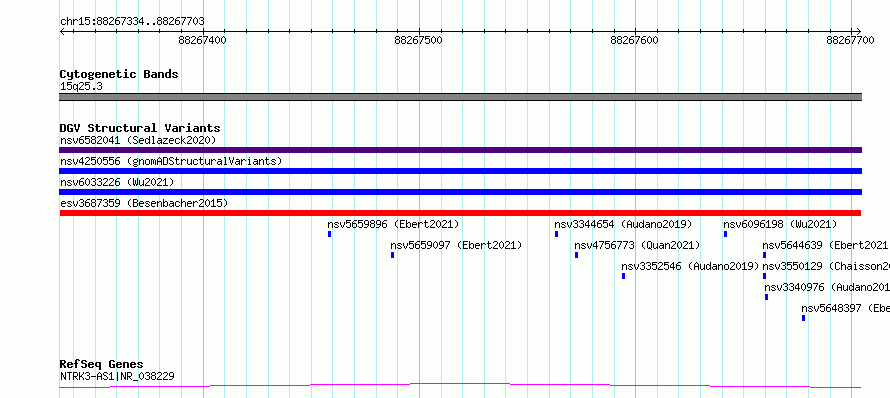The width and height of the screenshot is (890, 398).
Task: Select the blue nsv4250556 gnomAD variant bar
Action: 460,171
